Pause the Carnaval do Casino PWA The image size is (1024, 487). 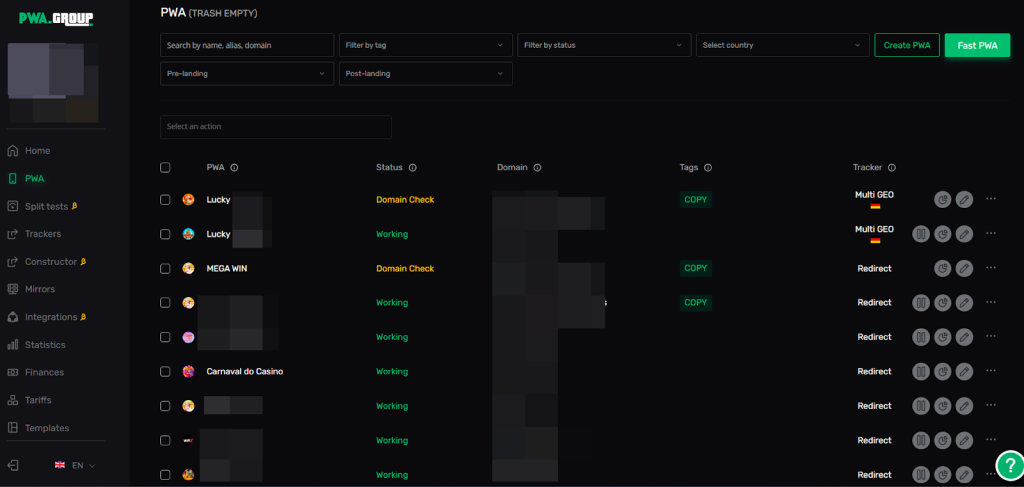[x=921, y=371]
